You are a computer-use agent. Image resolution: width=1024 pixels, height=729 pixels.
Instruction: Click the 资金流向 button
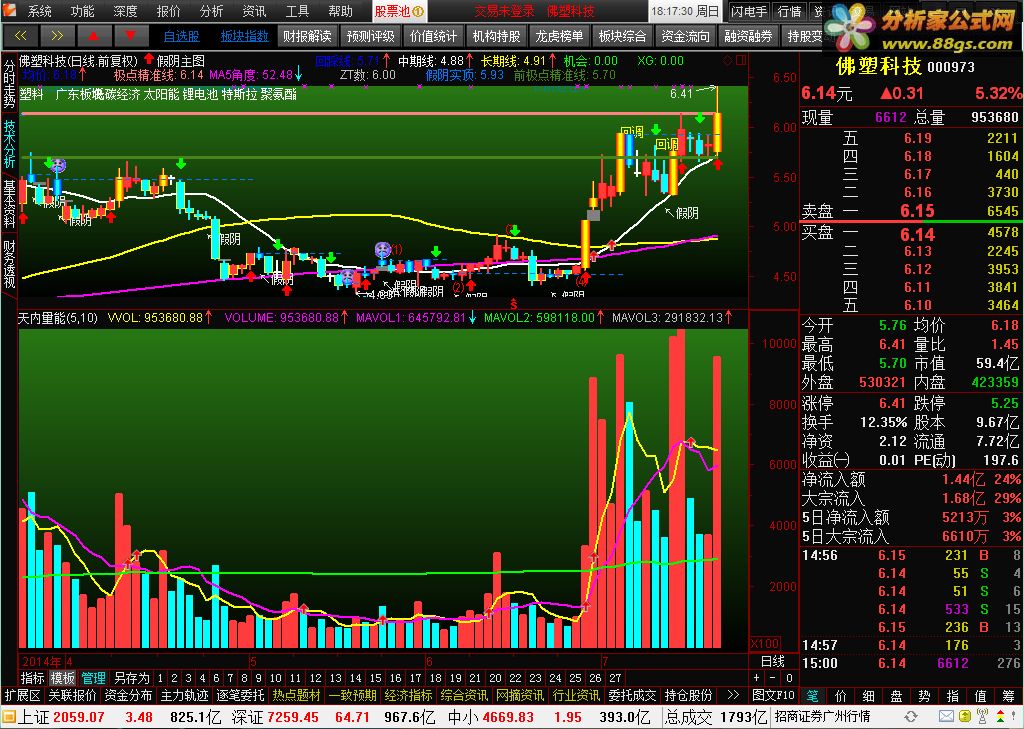pyautogui.click(x=685, y=36)
